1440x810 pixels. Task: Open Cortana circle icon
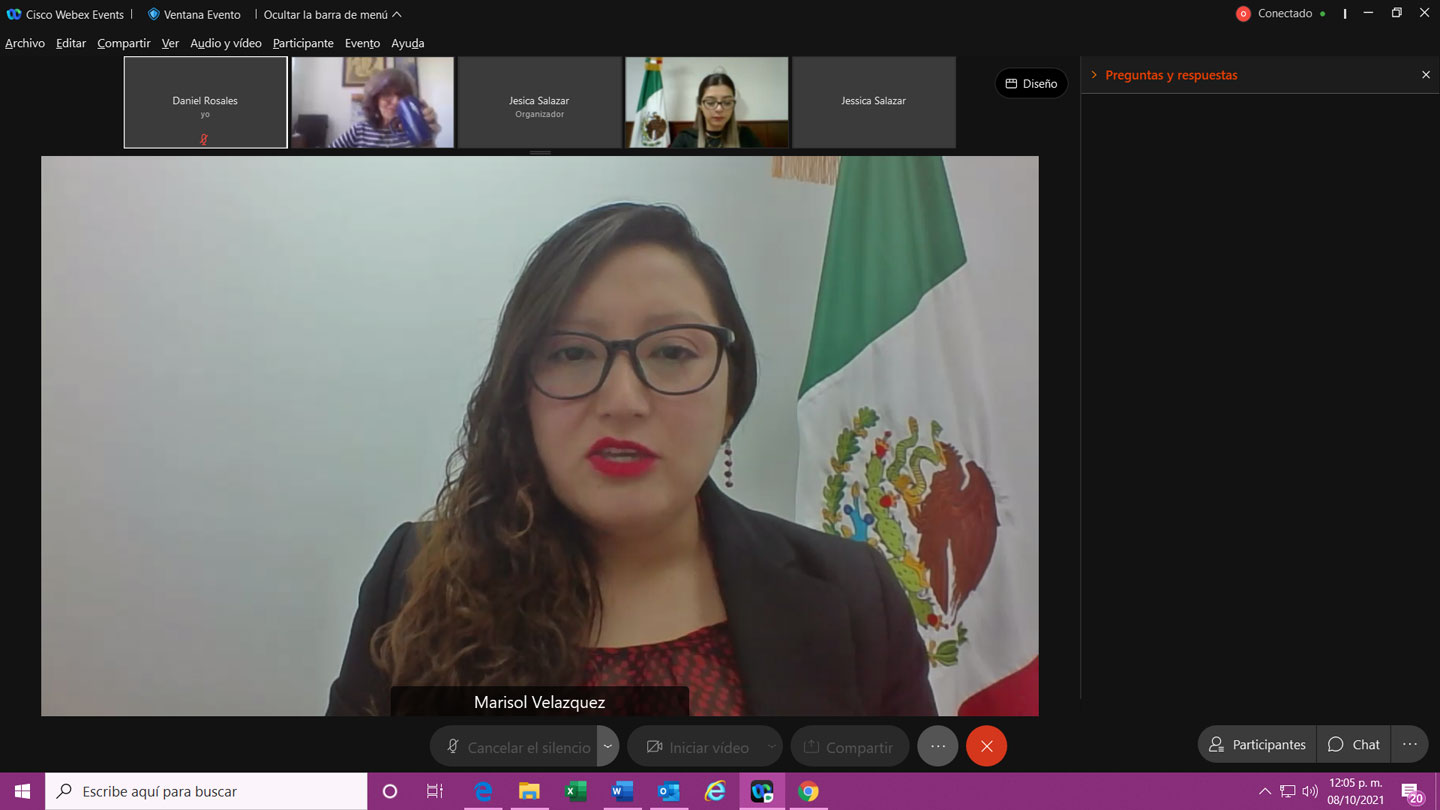tap(390, 791)
